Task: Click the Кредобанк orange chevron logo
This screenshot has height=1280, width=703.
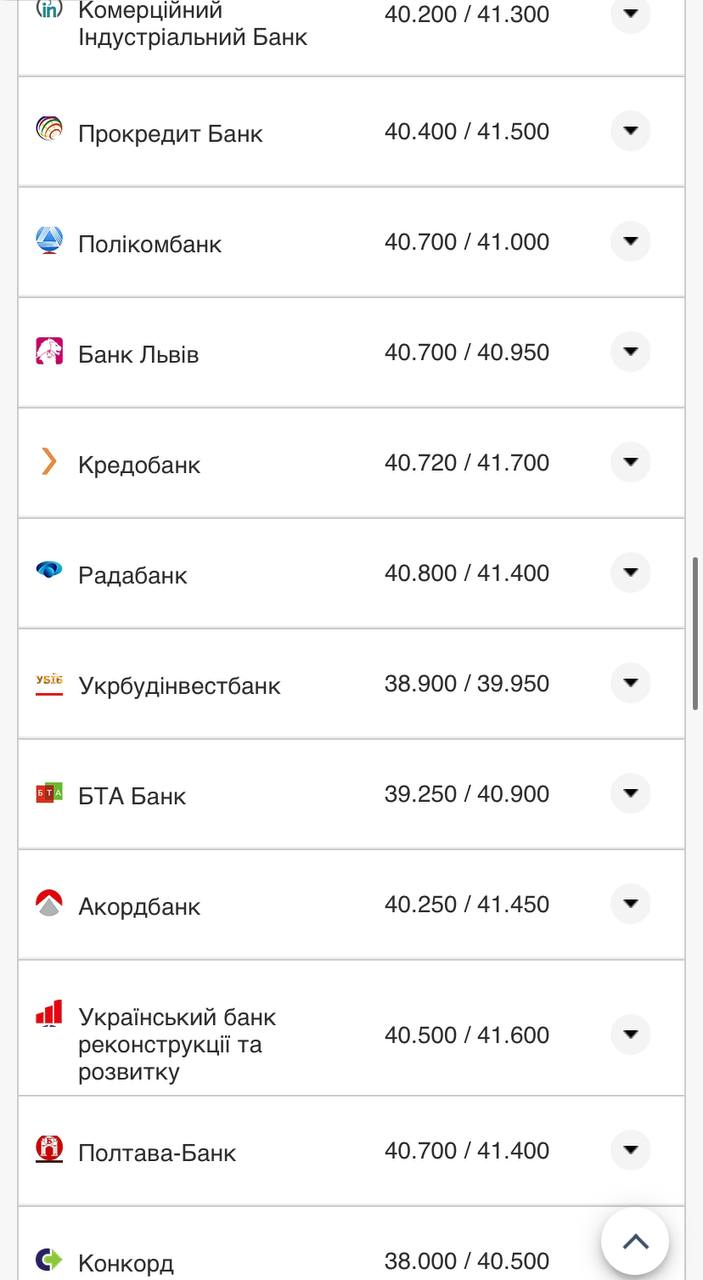Action: point(49,461)
